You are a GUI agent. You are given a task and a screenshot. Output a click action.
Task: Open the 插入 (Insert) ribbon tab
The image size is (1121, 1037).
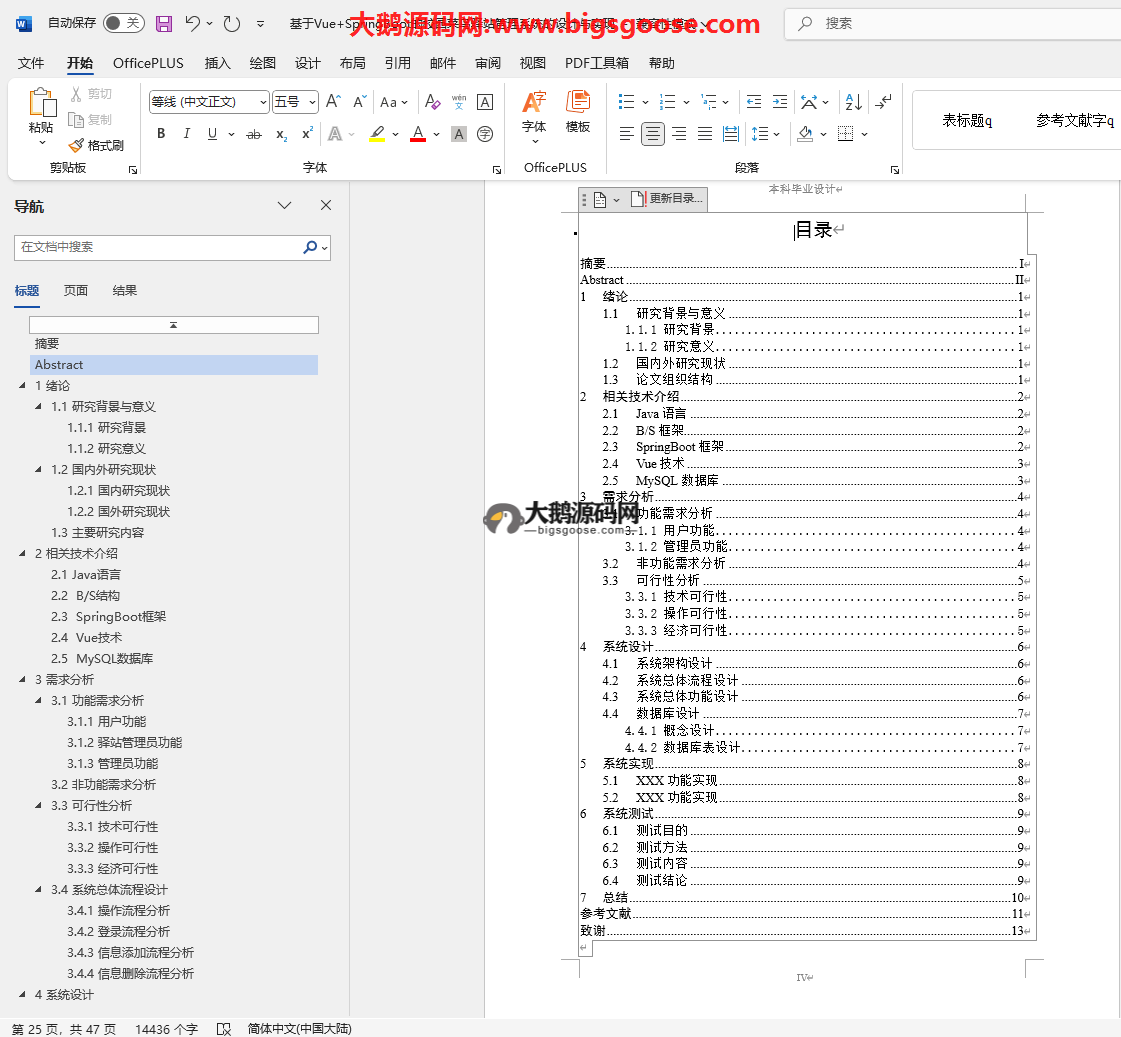point(217,63)
